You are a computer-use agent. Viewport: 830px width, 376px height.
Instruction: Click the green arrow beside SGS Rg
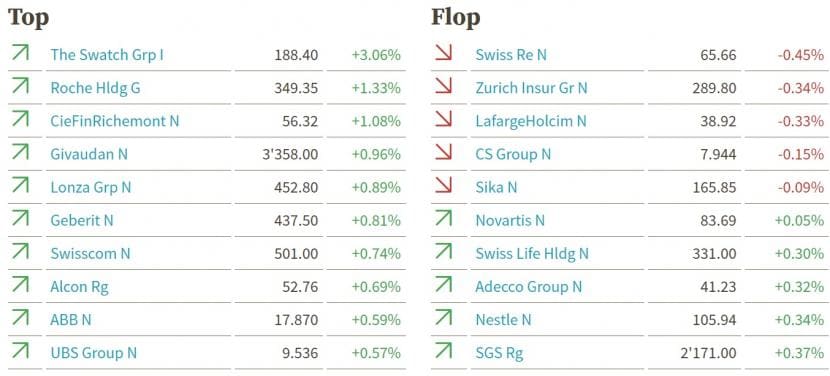[444, 351]
